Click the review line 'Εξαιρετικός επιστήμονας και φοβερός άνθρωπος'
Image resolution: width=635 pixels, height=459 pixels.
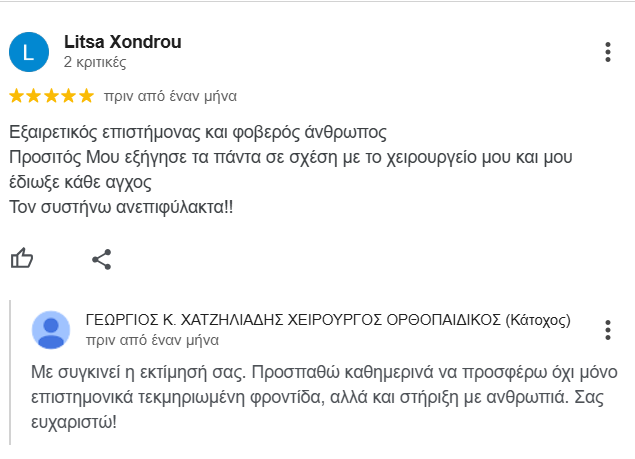click(x=198, y=132)
